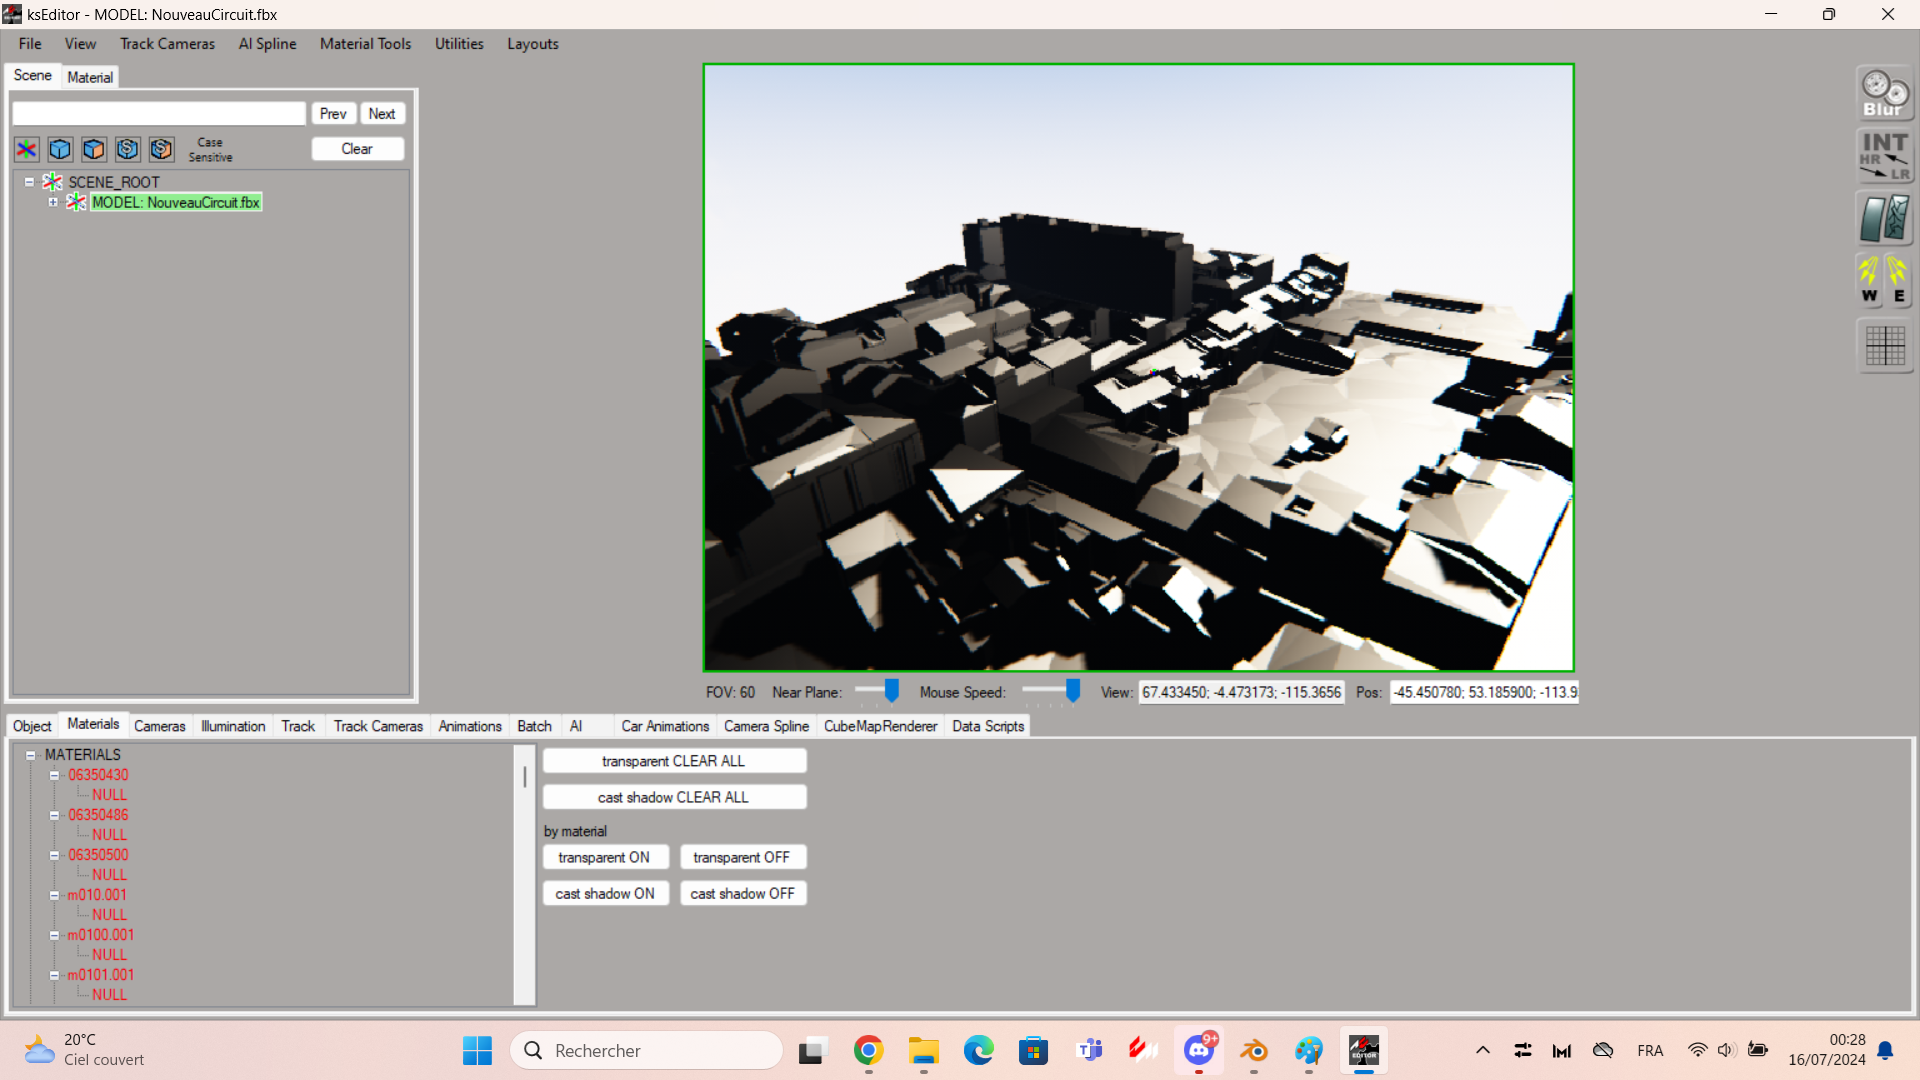Toggle the damaged glass preview icon
The height and width of the screenshot is (1080, 1920).
(1885, 219)
